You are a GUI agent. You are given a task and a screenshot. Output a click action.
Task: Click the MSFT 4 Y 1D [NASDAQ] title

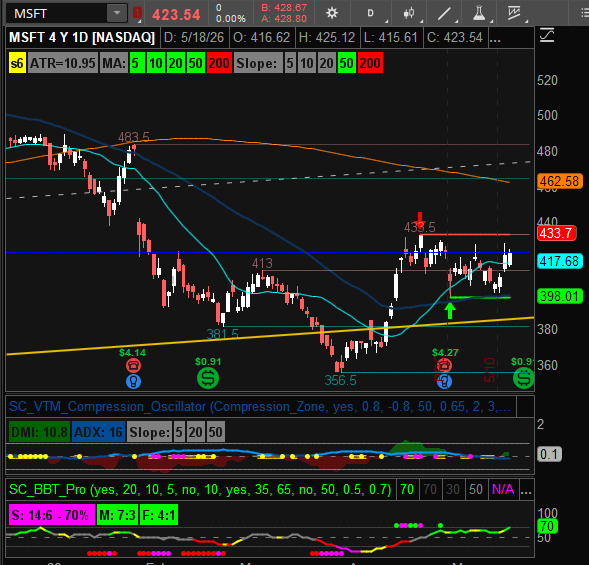pos(82,38)
